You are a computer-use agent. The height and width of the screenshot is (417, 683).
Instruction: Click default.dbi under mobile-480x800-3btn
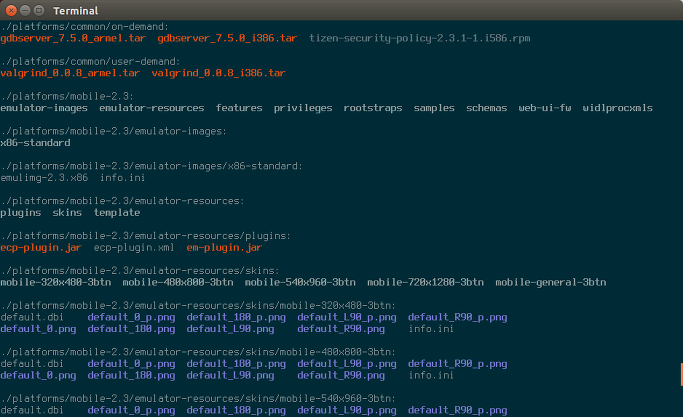coord(32,364)
